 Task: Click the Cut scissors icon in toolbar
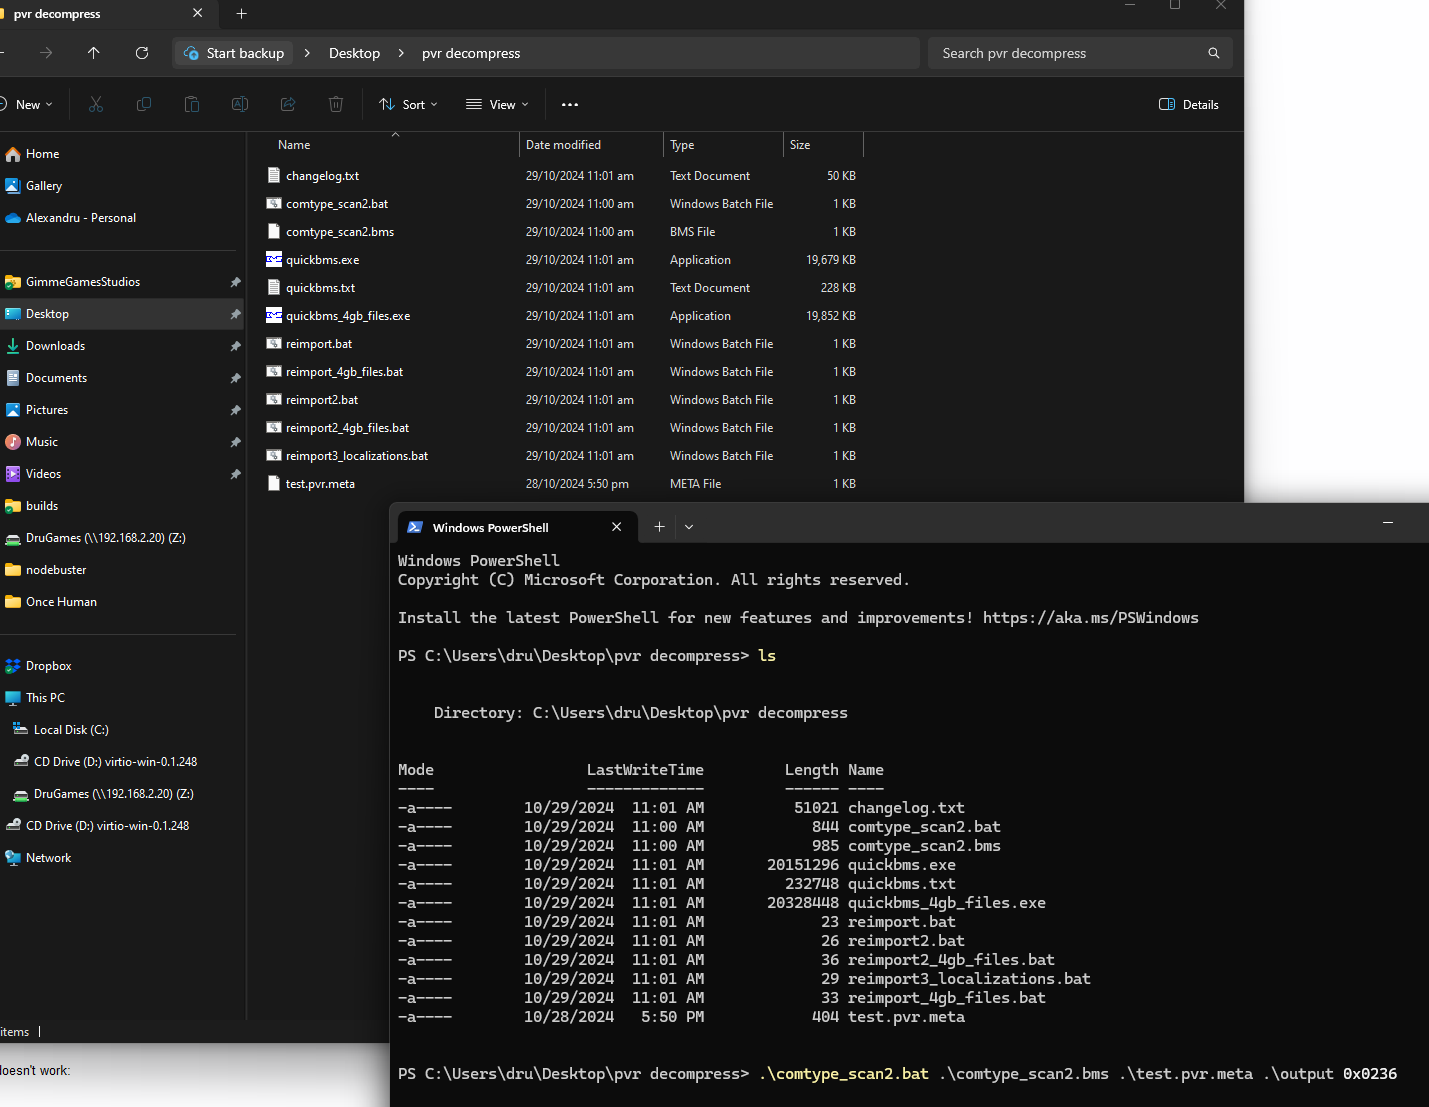coord(96,104)
